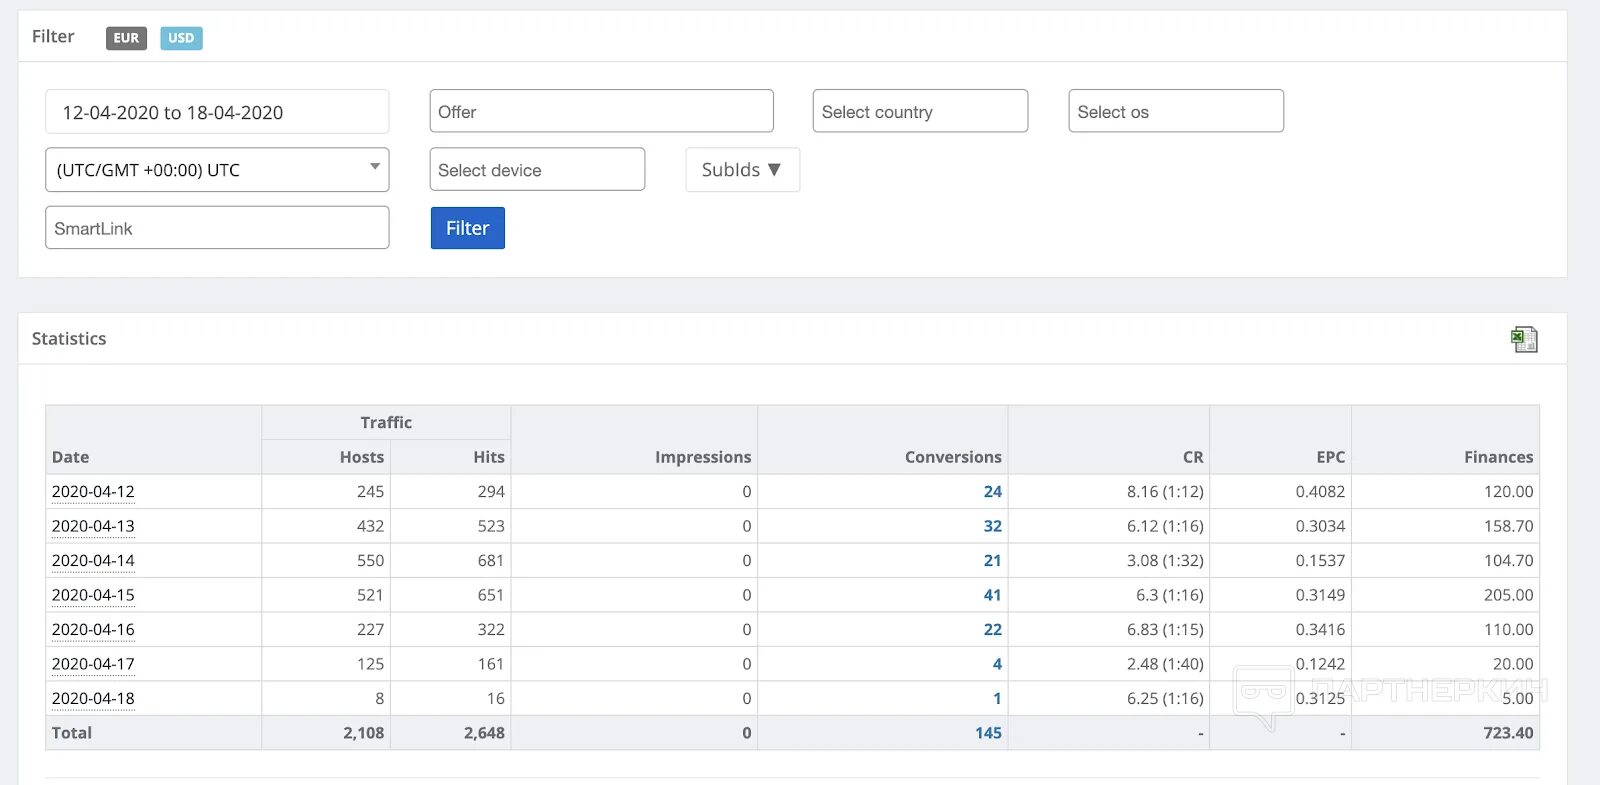This screenshot has width=1600, height=785.
Task: Export statistics with the Excel icon
Action: (x=1523, y=340)
